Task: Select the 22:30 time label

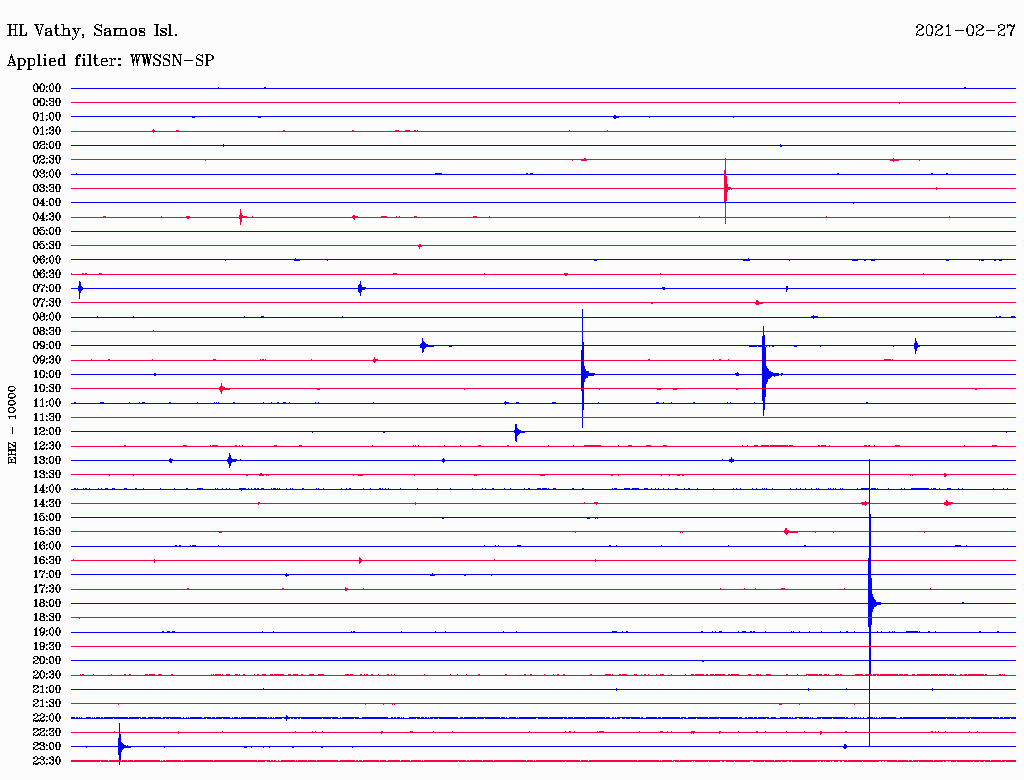Action: coord(46,732)
